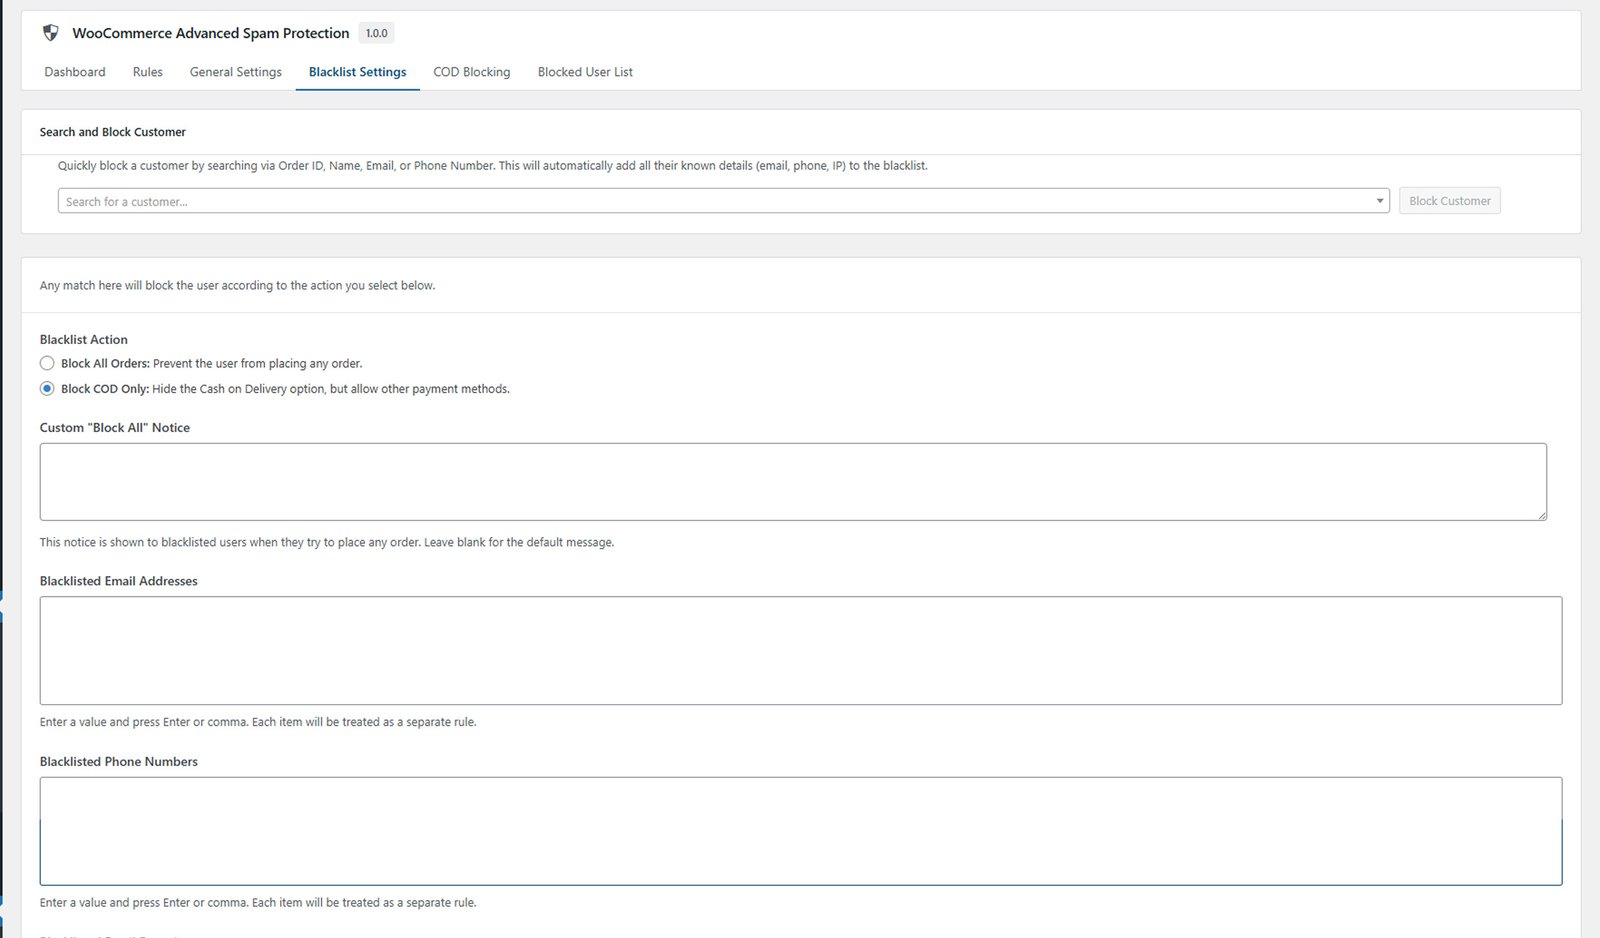The width and height of the screenshot is (1600, 938).
Task: Go to the General Settings tab
Action: (236, 72)
